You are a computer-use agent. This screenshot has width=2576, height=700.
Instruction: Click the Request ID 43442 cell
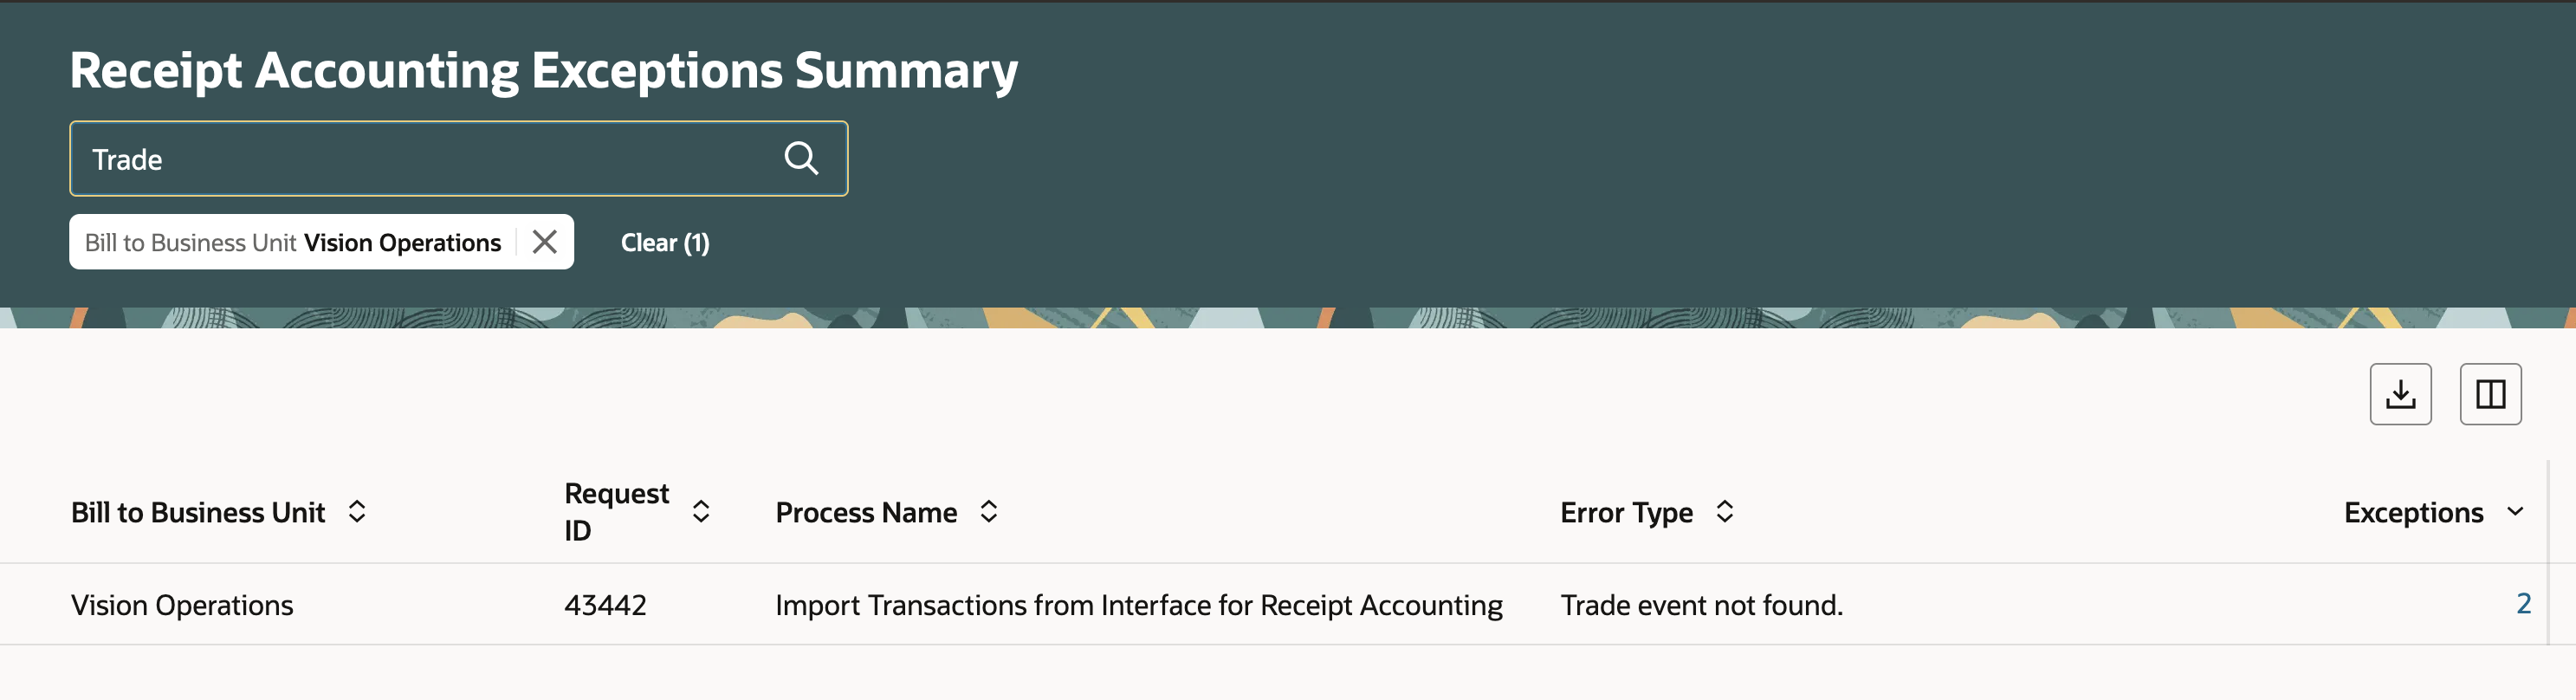[605, 605]
